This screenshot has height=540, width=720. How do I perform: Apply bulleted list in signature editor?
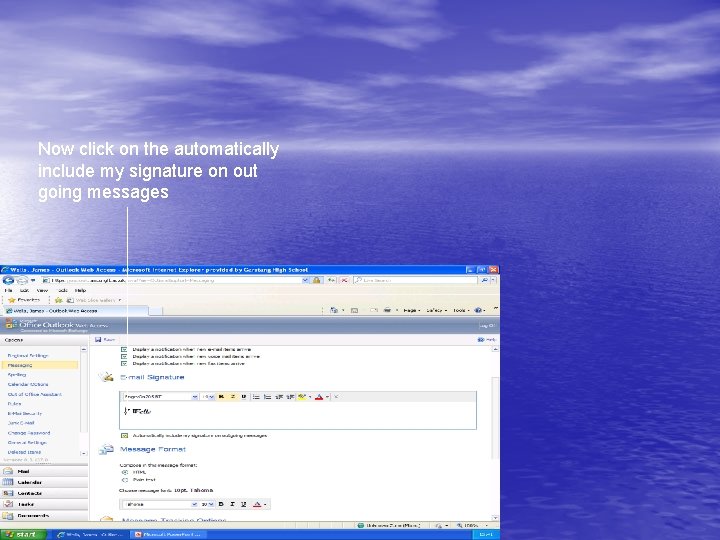(256, 397)
